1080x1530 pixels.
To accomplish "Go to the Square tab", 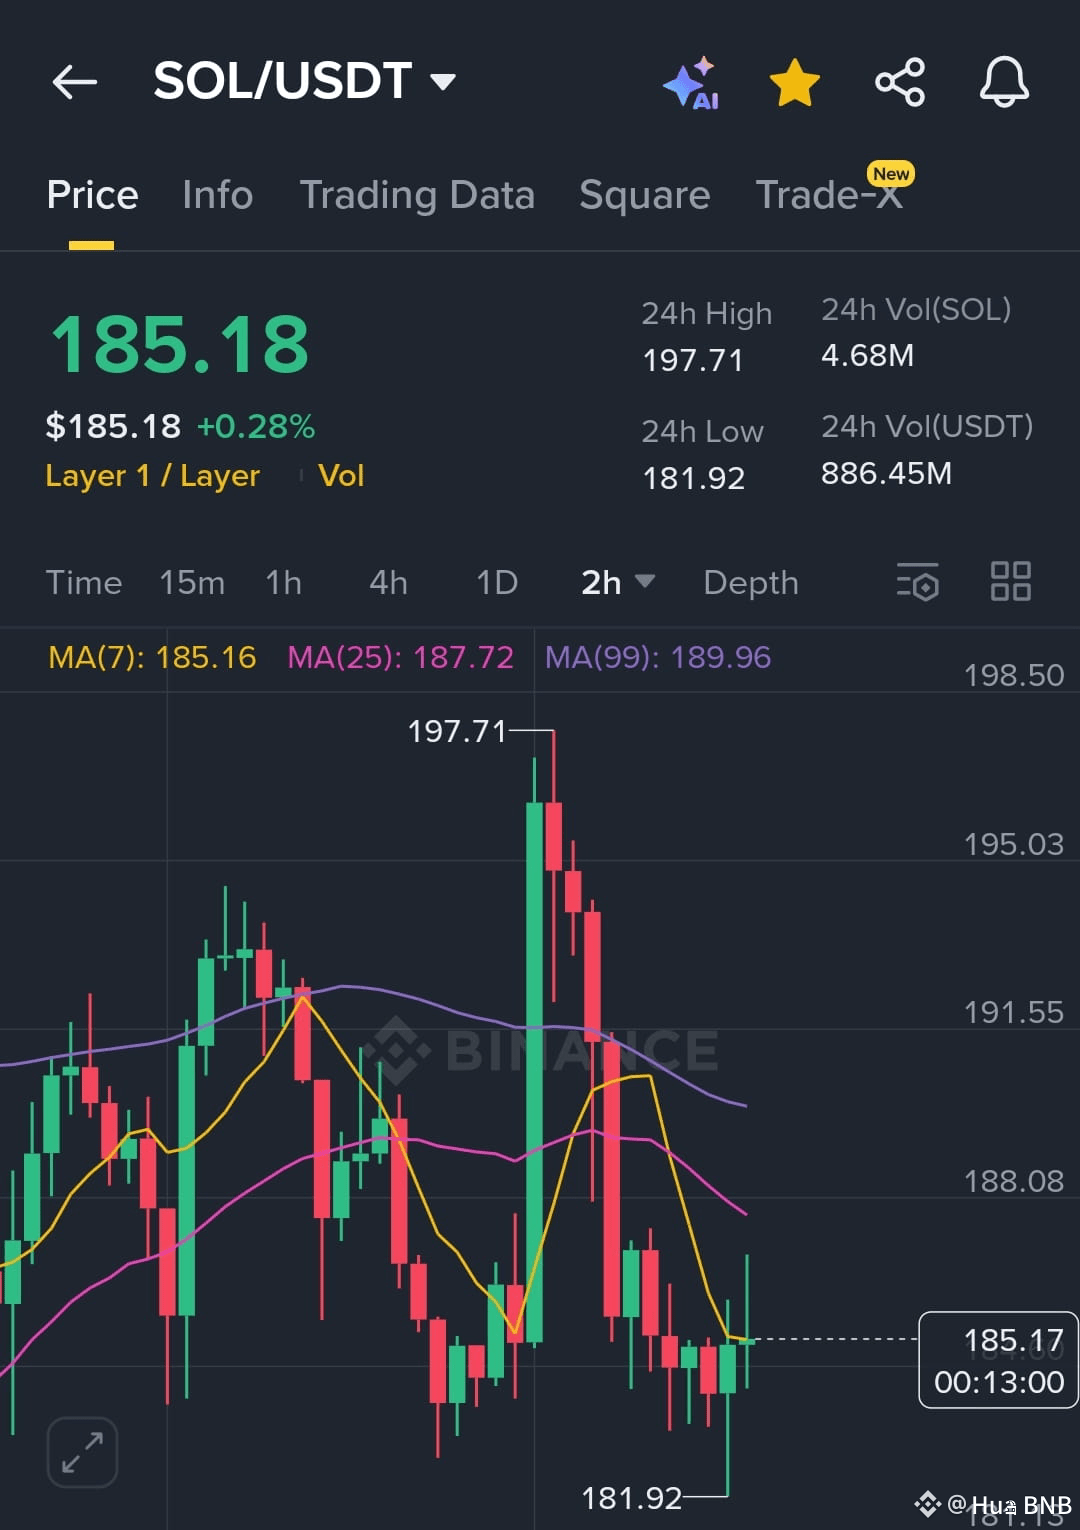I will coord(644,195).
